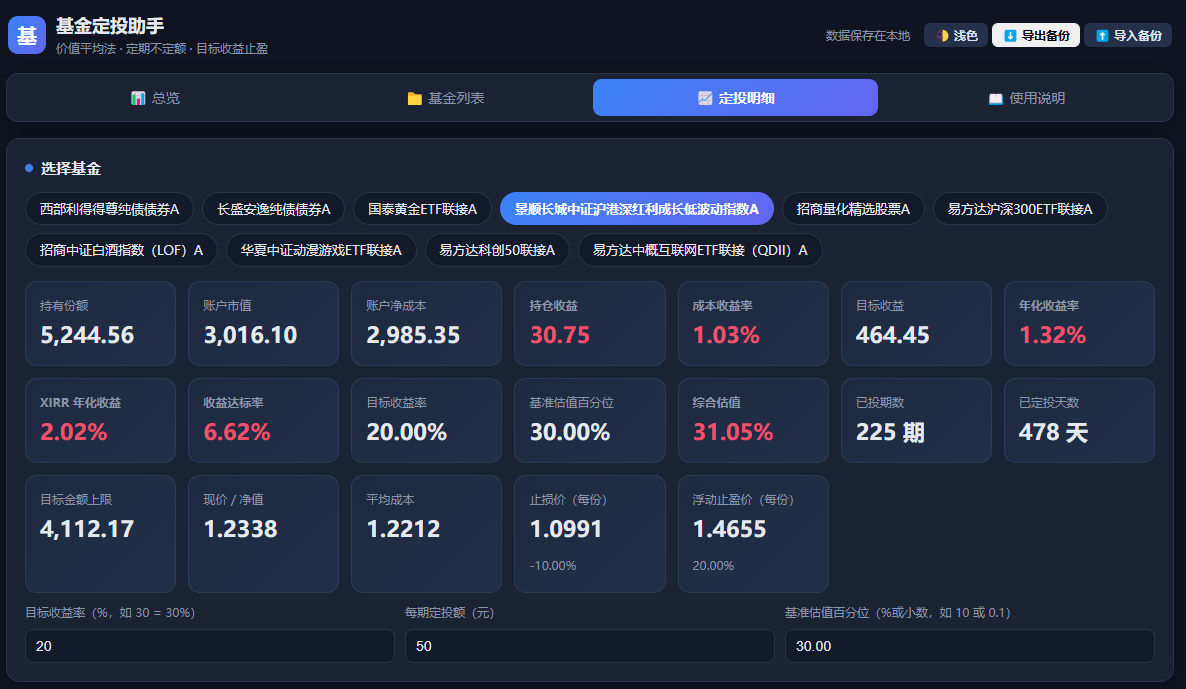This screenshot has width=1186, height=689.
Task: Click the 基 app logo icon
Action: 27,36
